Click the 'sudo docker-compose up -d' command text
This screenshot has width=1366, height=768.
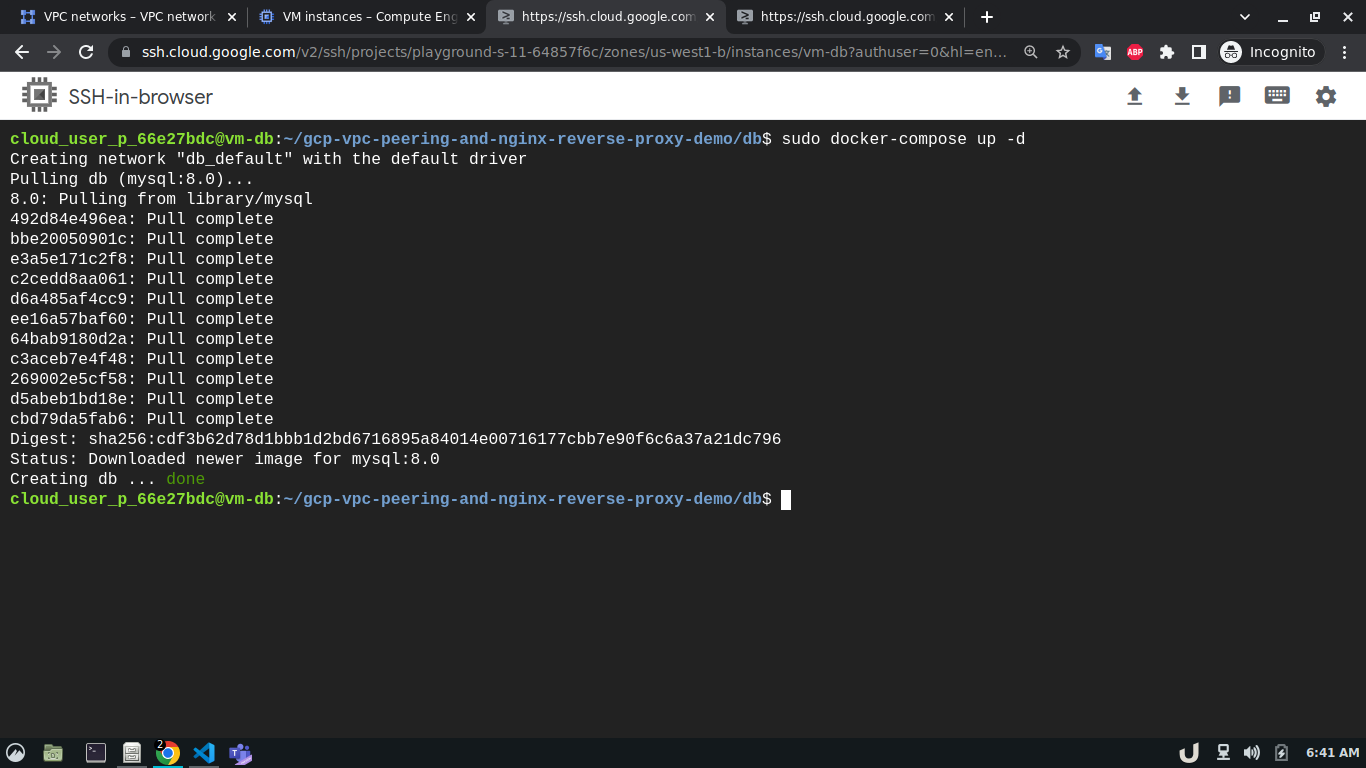[903, 139]
